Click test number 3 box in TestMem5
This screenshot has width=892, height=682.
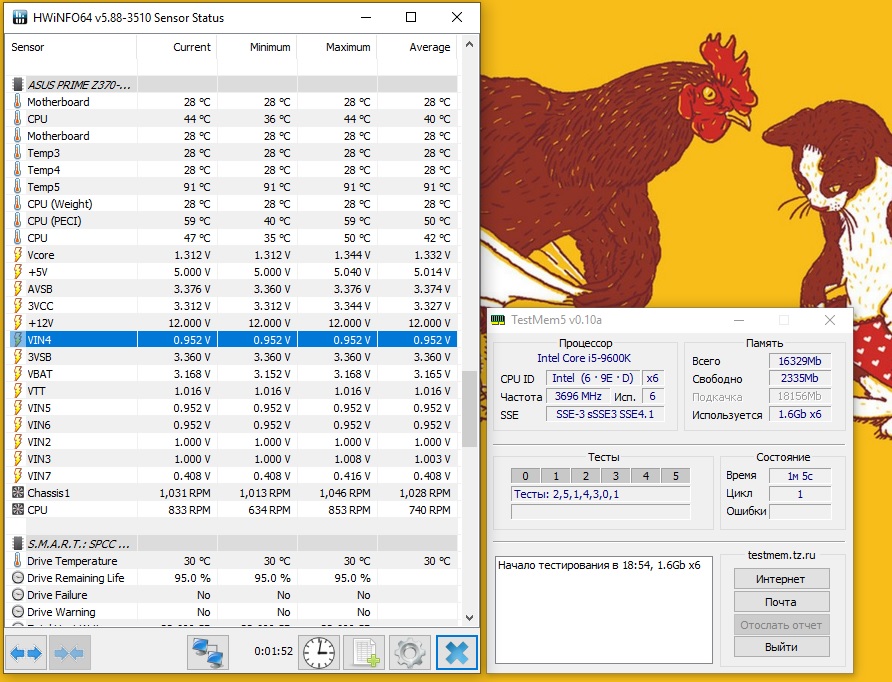click(x=616, y=476)
